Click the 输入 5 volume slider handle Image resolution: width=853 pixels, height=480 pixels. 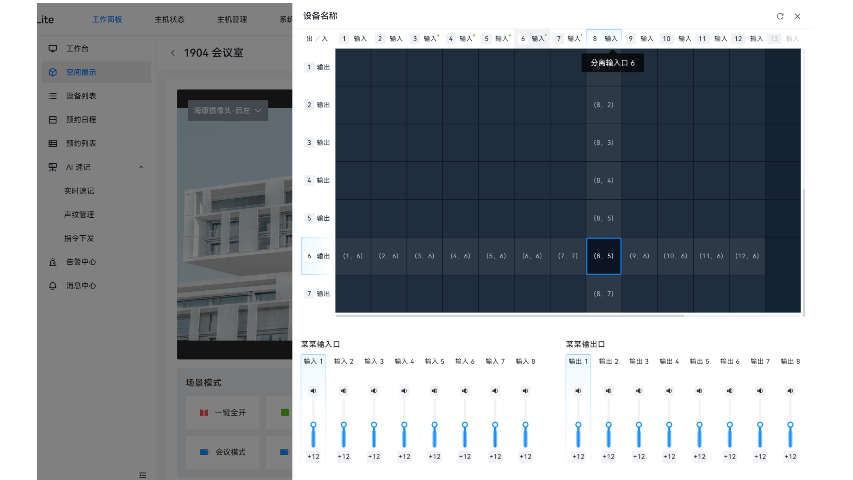click(435, 424)
